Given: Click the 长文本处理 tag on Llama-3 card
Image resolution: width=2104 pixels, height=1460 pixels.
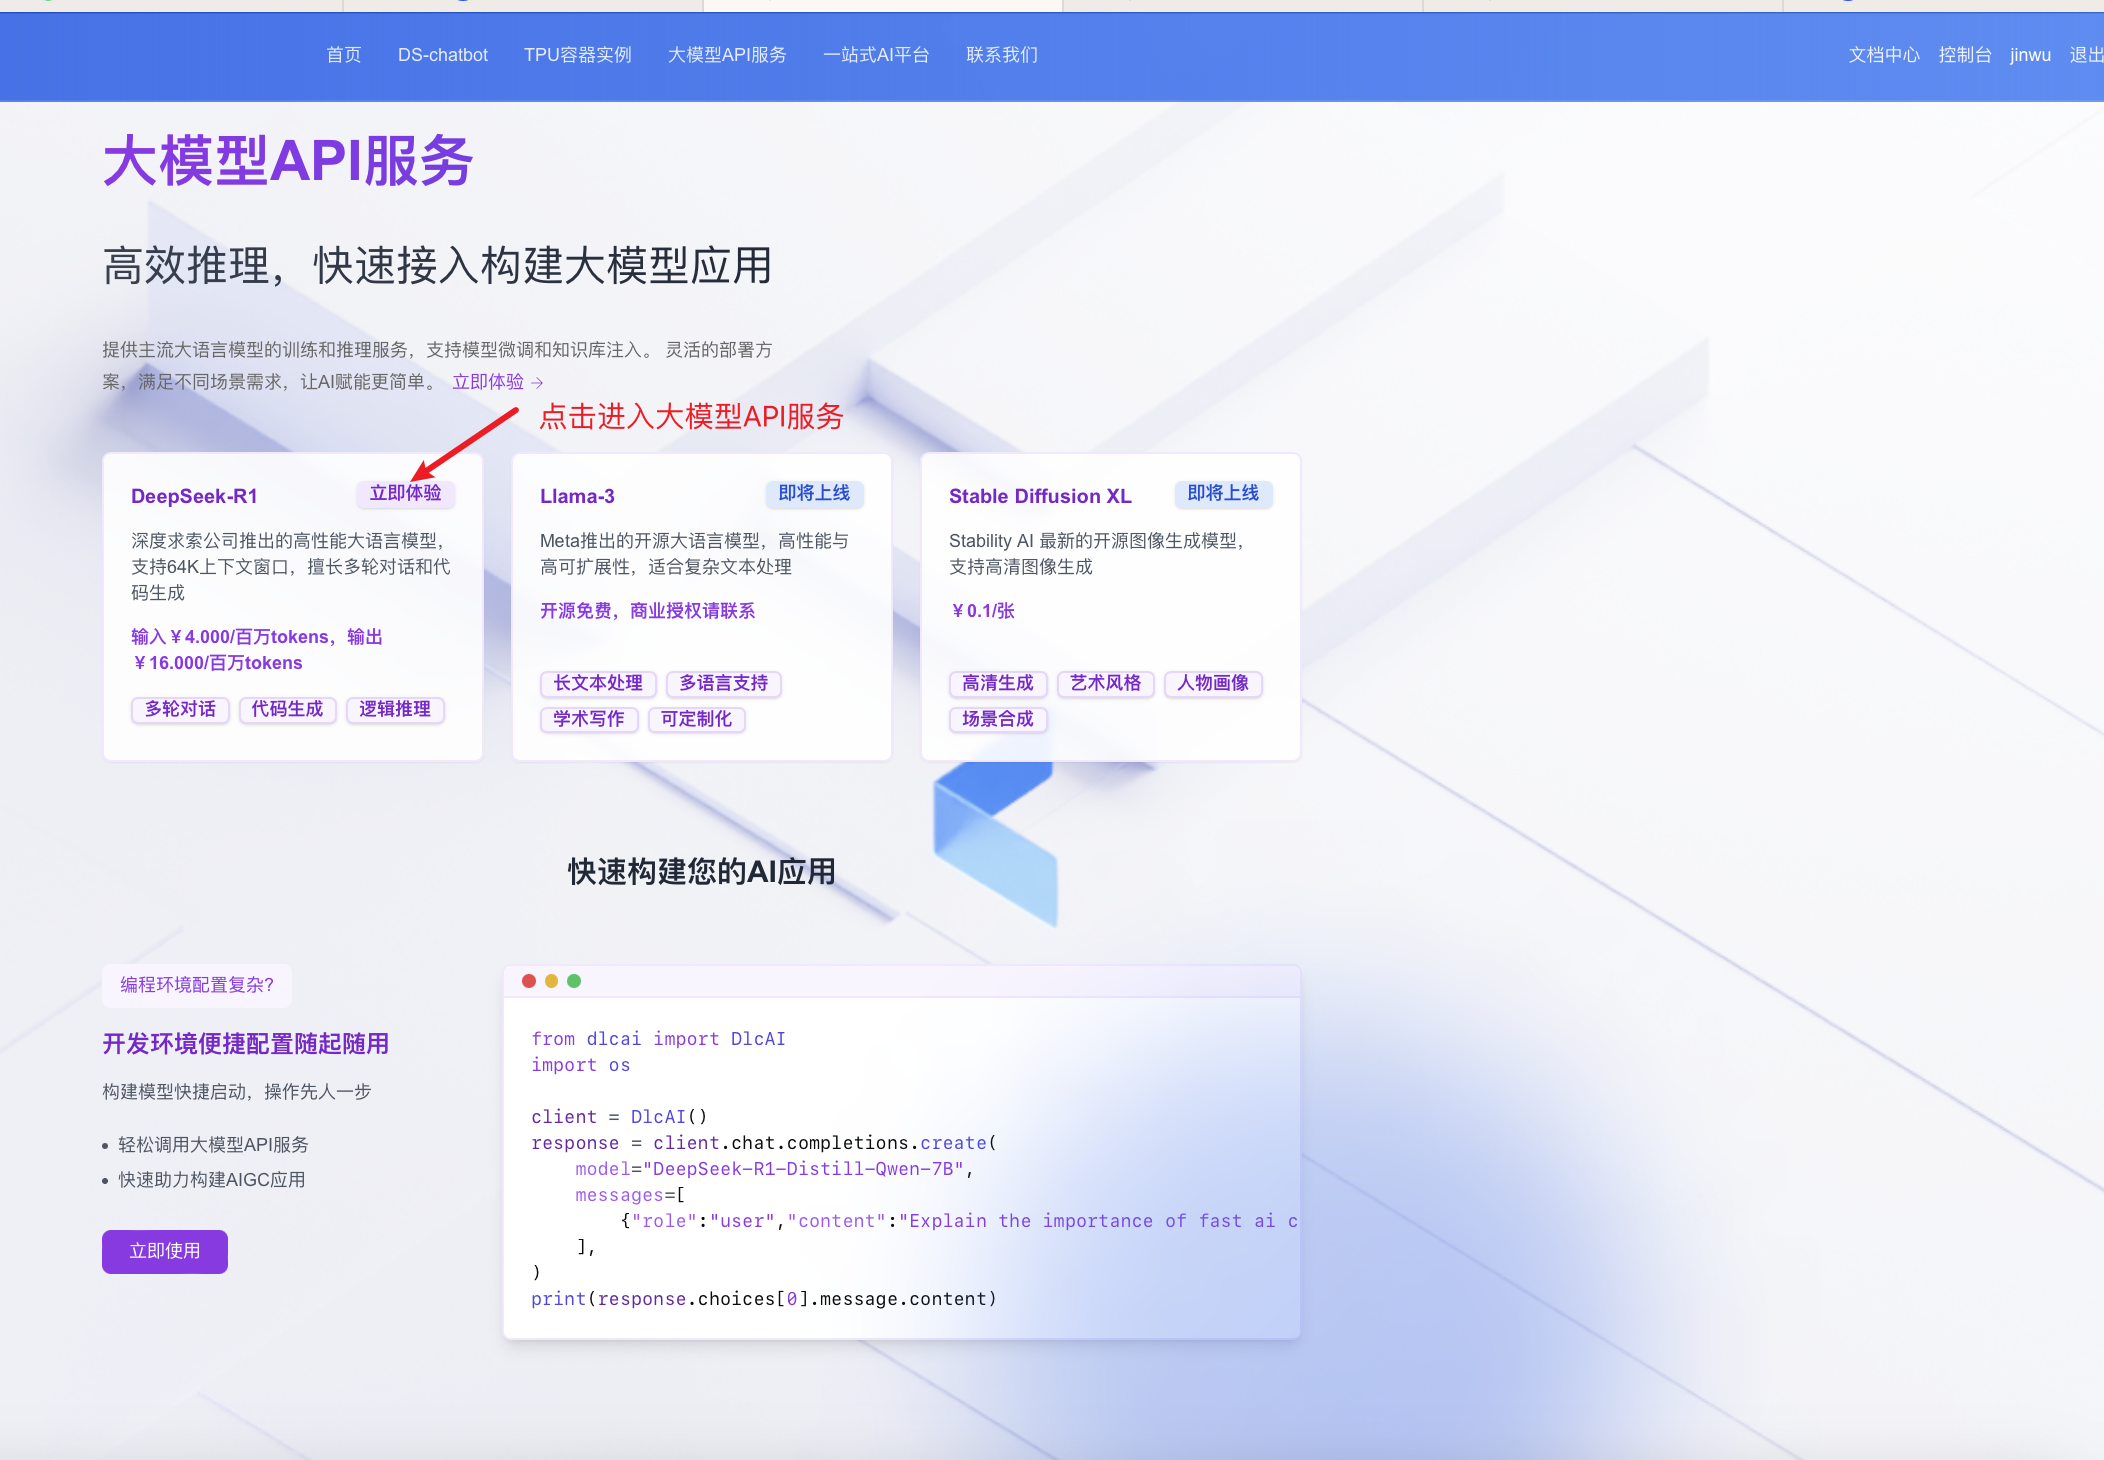Looking at the screenshot, I should pyautogui.click(x=598, y=684).
